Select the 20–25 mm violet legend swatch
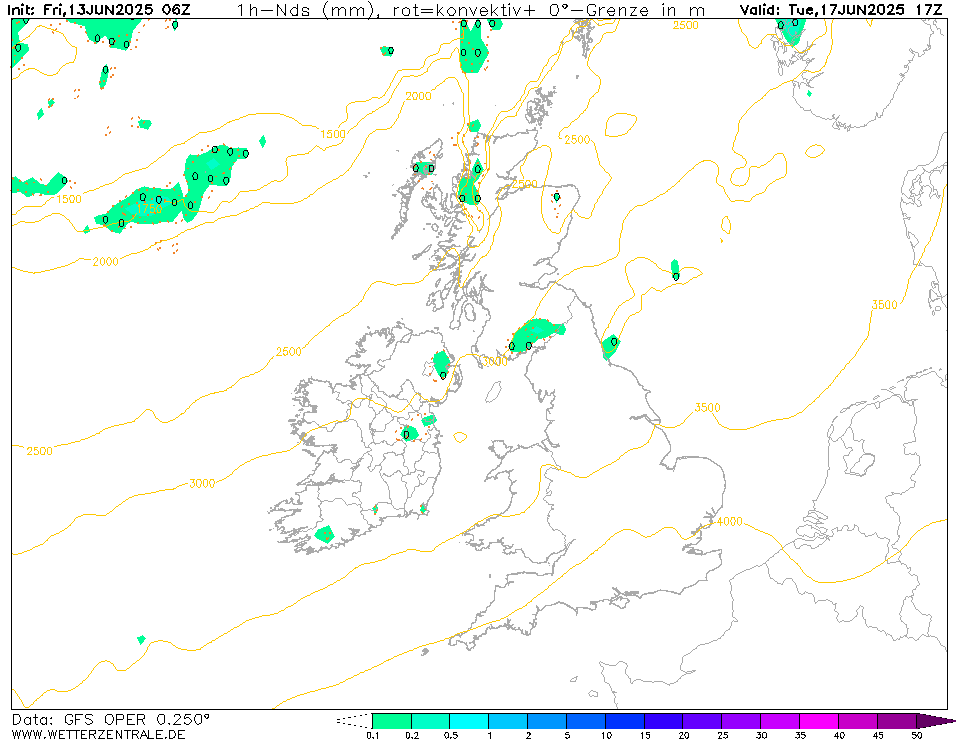 coord(702,721)
